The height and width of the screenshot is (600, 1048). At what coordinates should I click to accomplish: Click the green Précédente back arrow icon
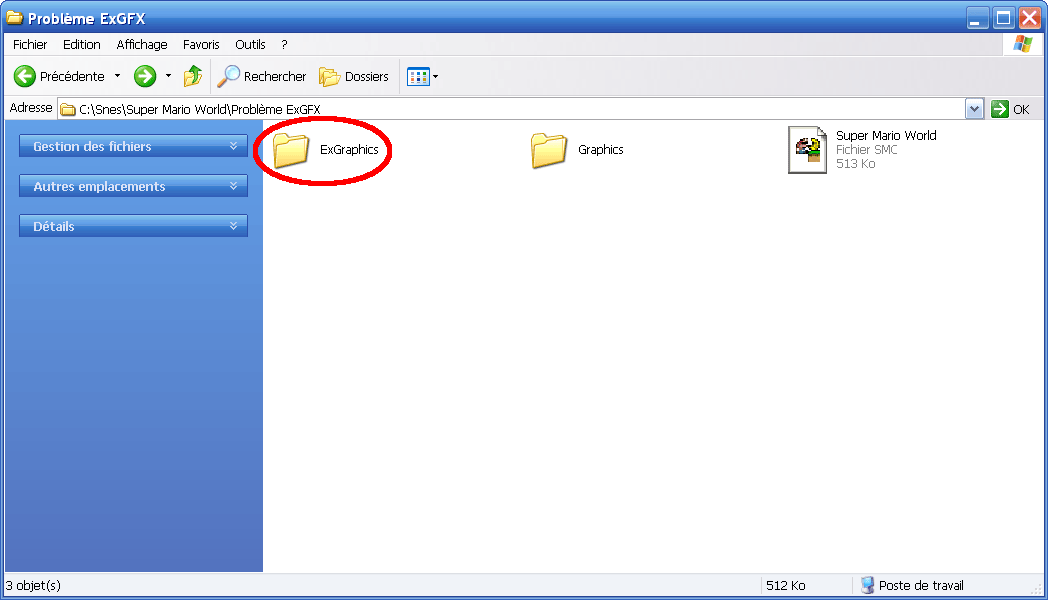(x=25, y=76)
